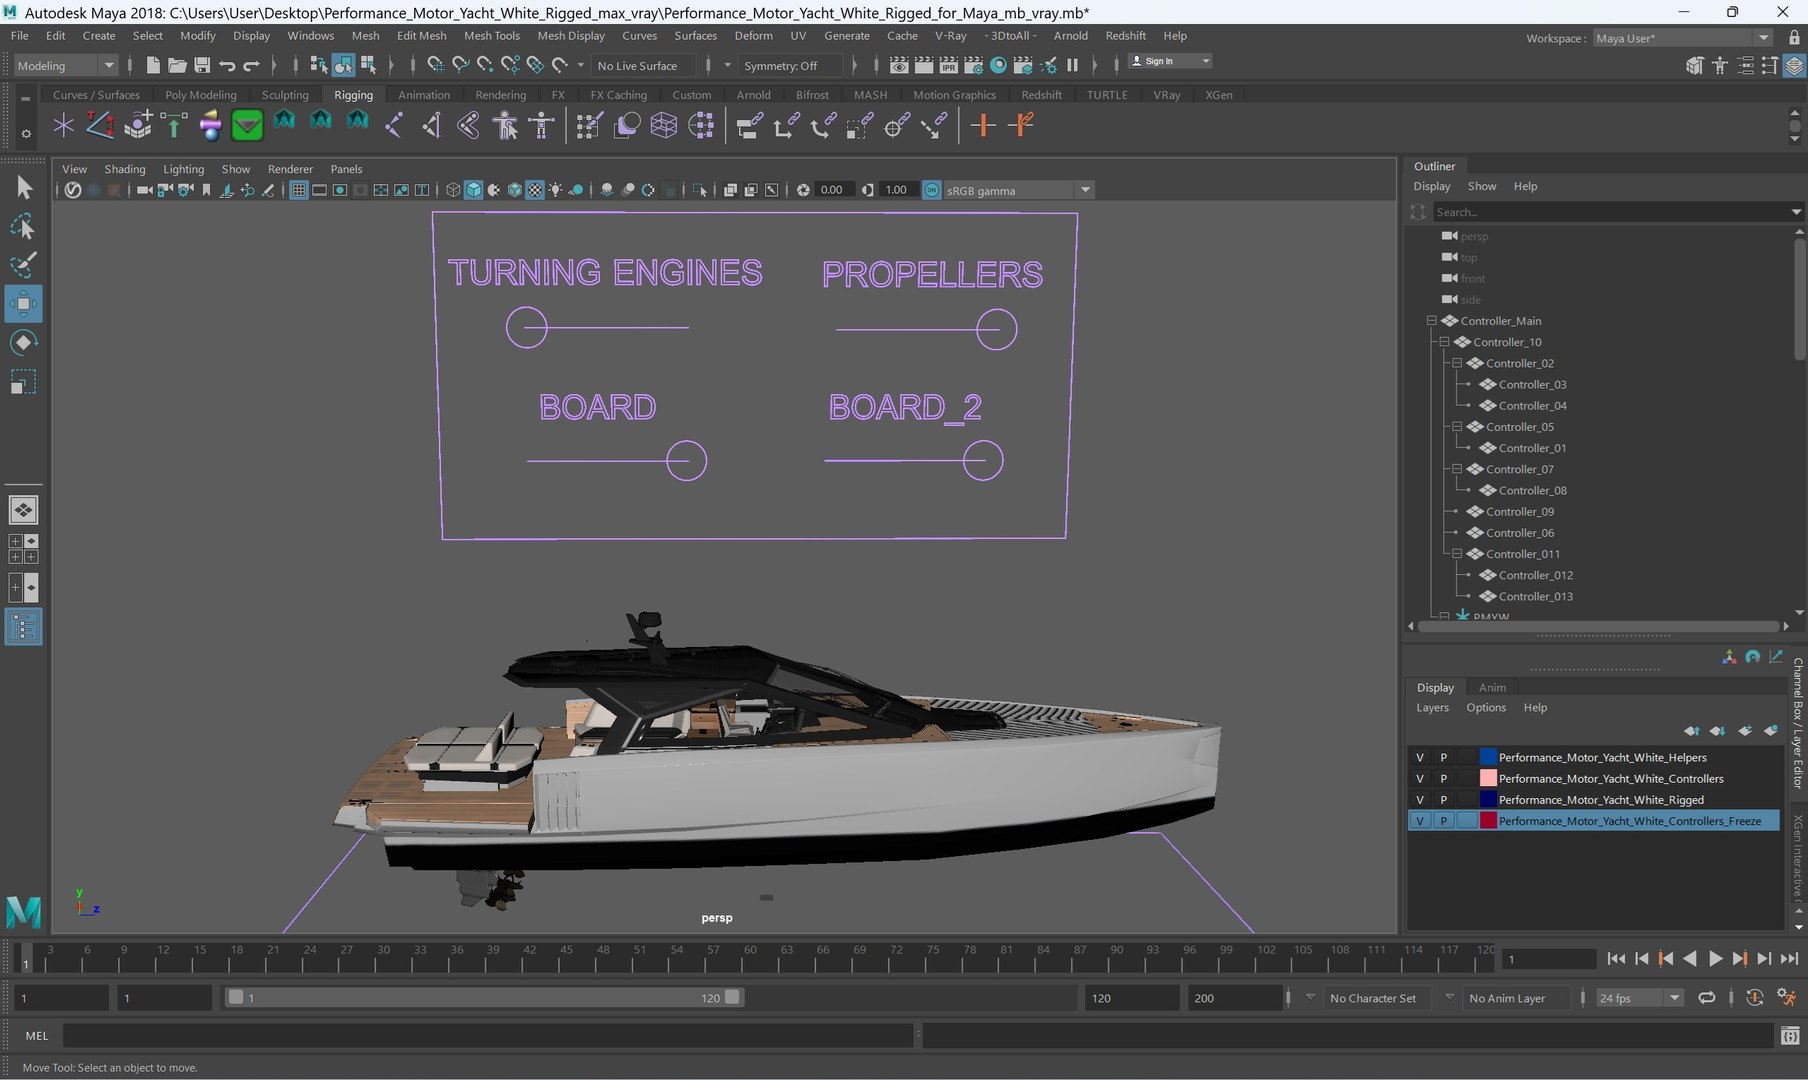Toggle visibility of Performance_Motor_Yacht_White_Rigged layer

click(1419, 800)
